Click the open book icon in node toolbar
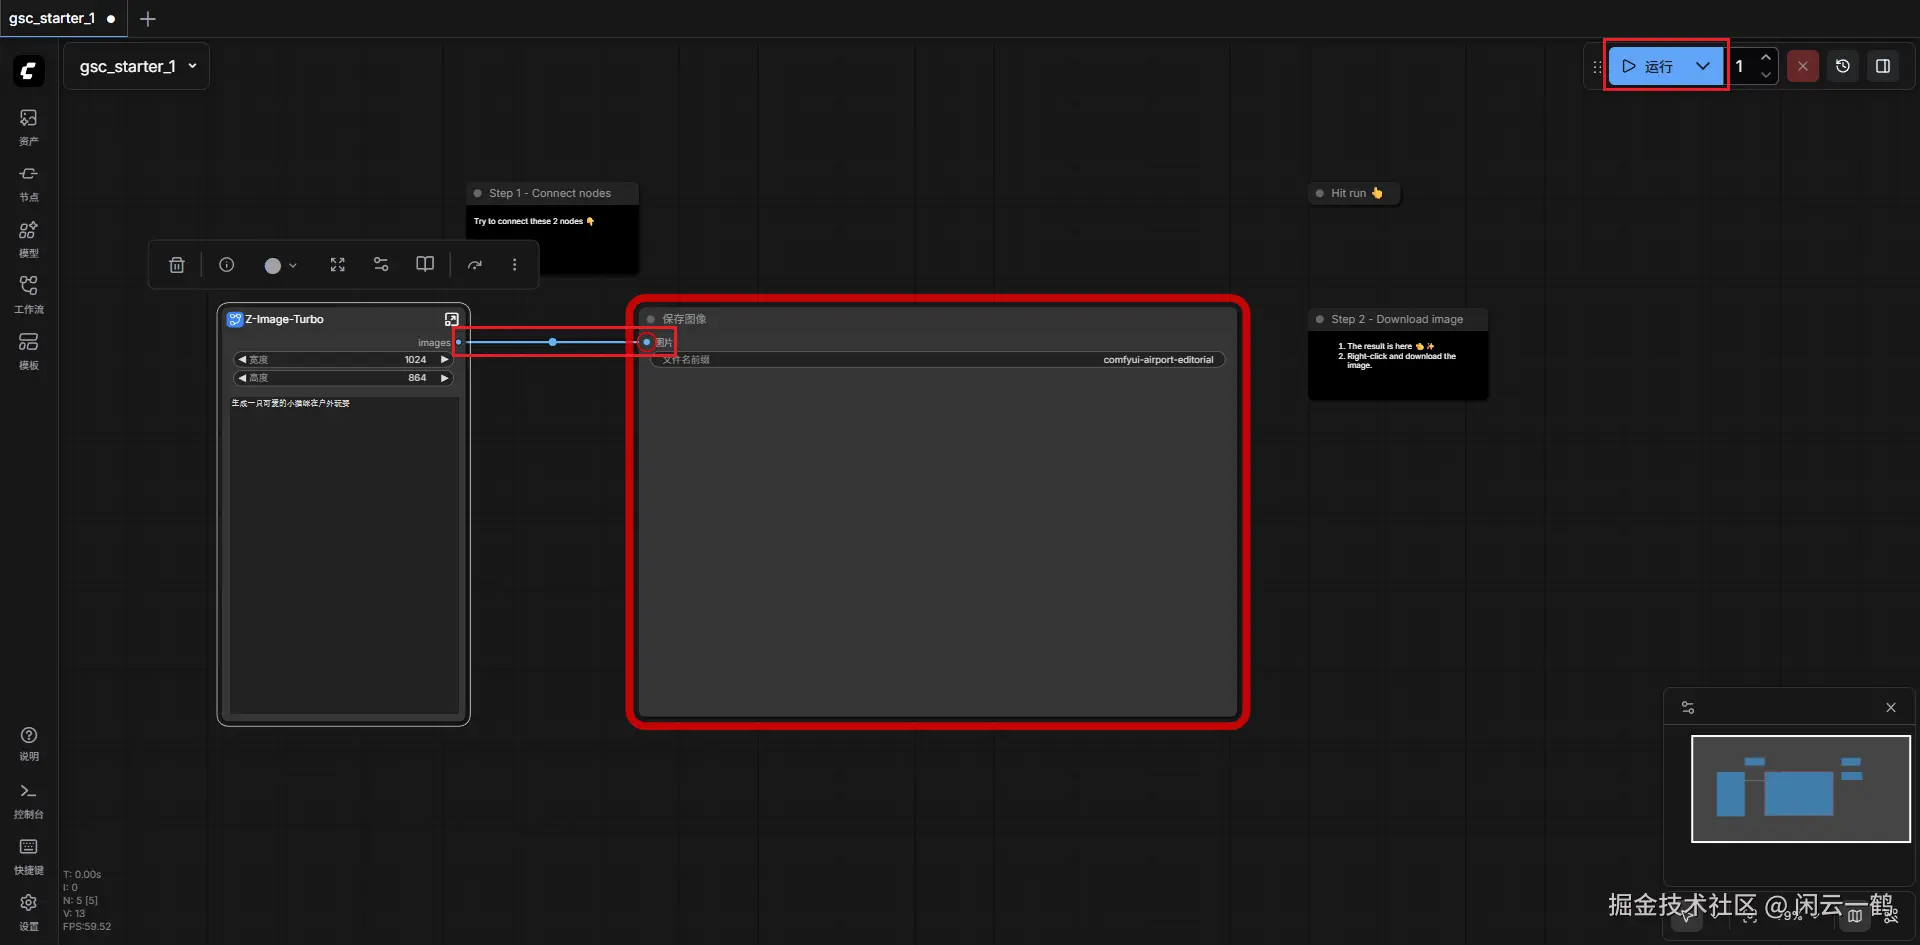The image size is (1920, 945). point(425,265)
